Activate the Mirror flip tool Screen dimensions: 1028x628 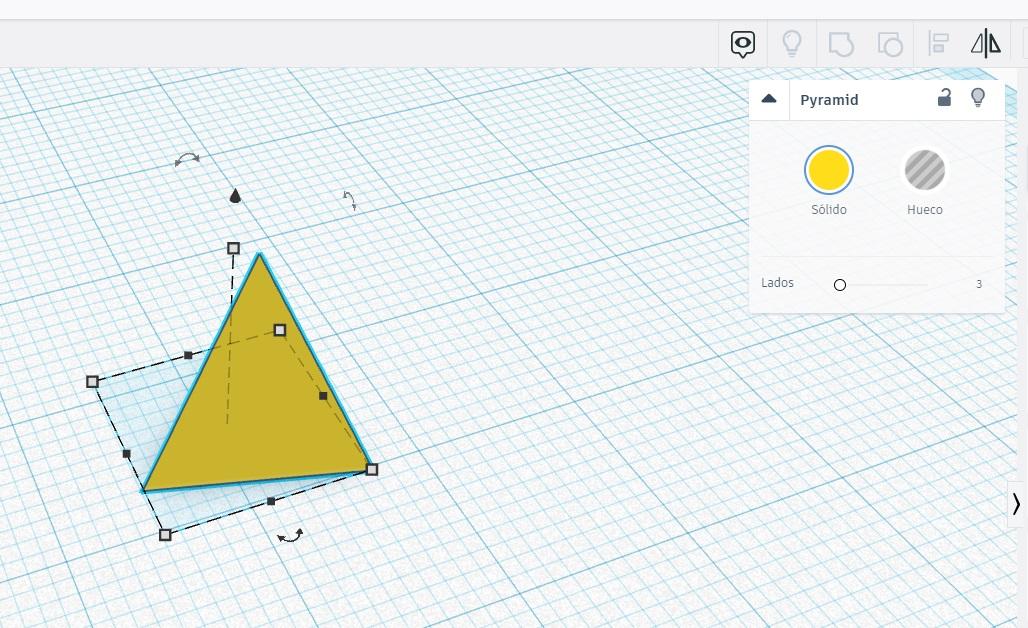coord(986,44)
